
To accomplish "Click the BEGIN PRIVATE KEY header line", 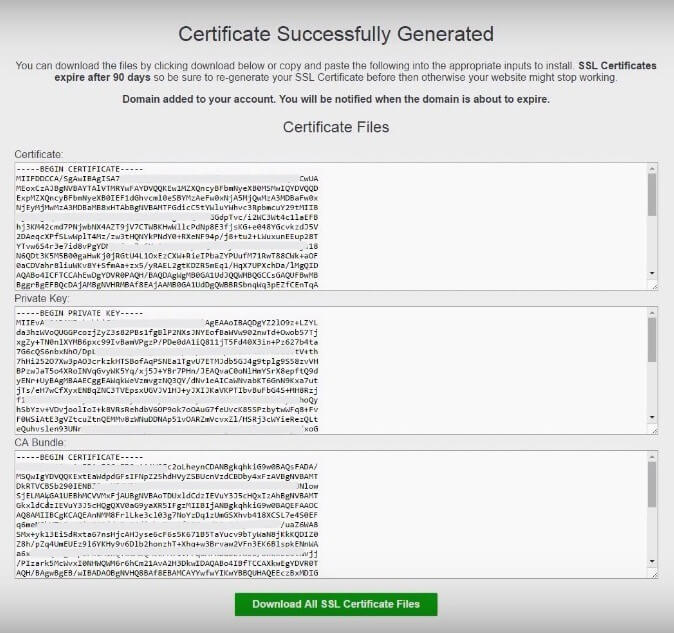I will [x=84, y=313].
